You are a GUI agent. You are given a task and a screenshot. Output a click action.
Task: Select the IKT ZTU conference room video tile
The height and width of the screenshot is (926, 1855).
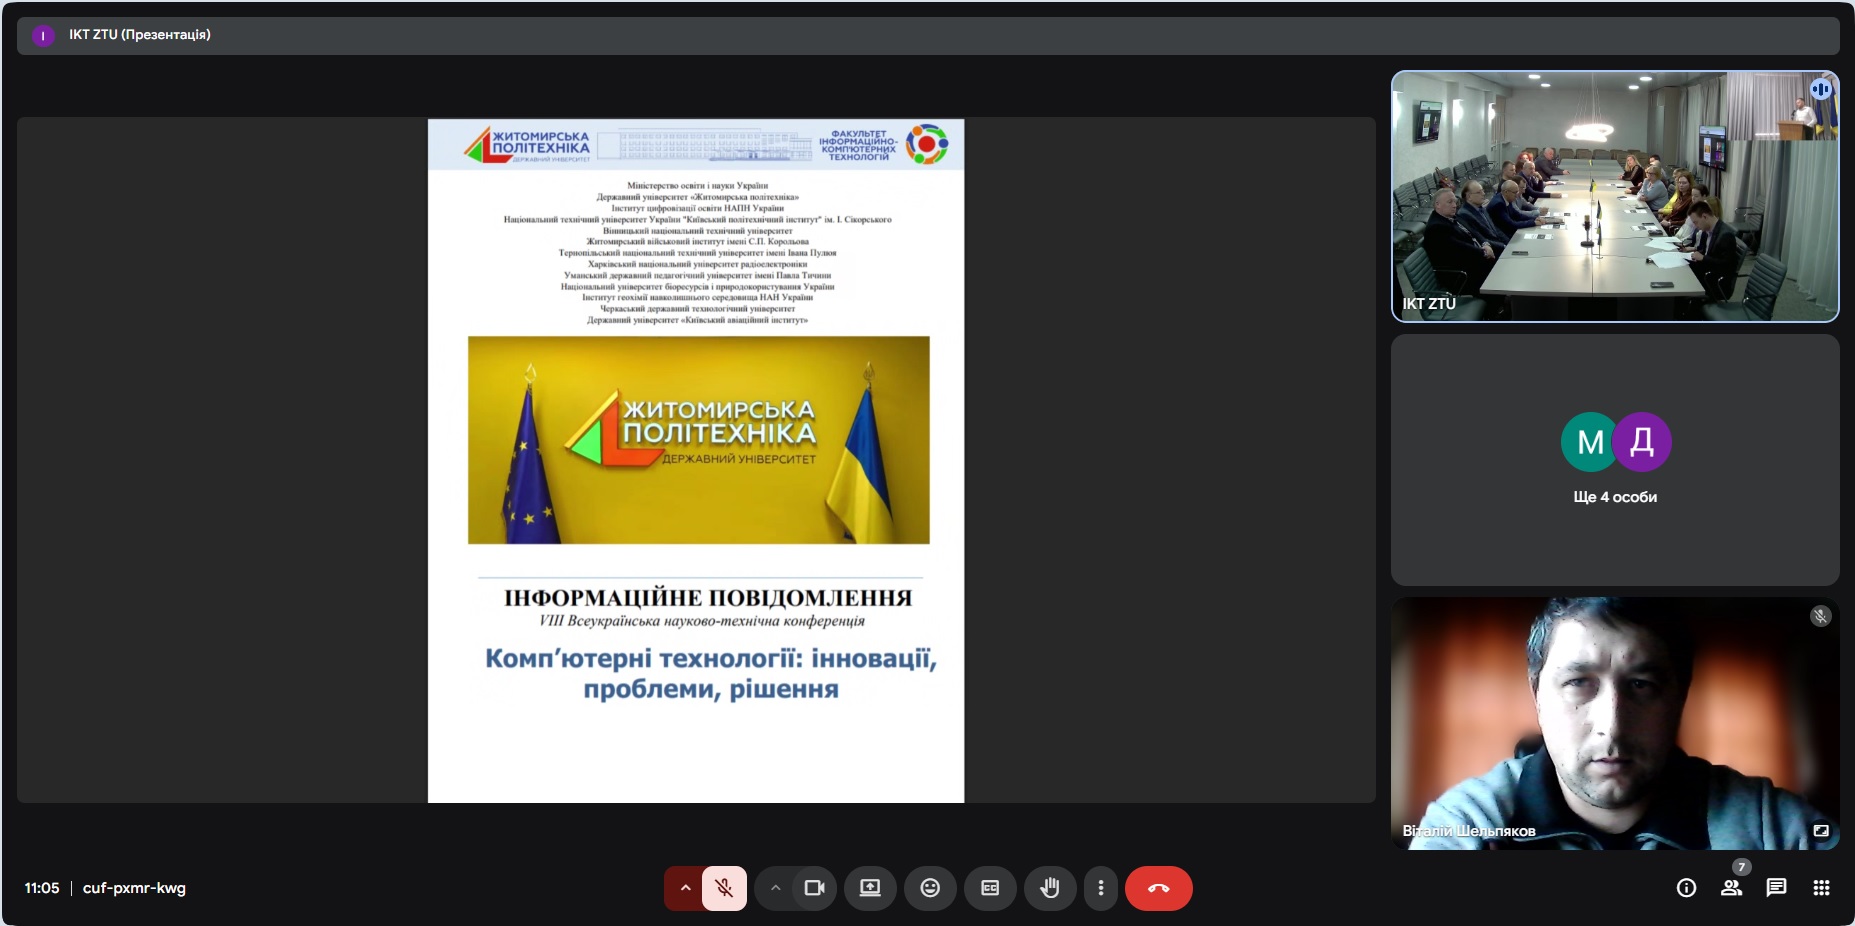(x=1615, y=196)
